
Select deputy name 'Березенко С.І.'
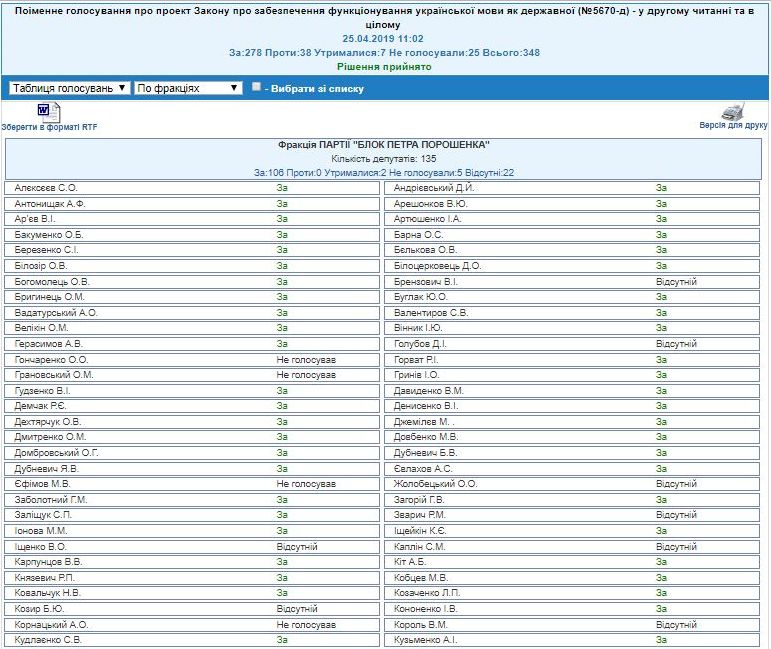46,250
